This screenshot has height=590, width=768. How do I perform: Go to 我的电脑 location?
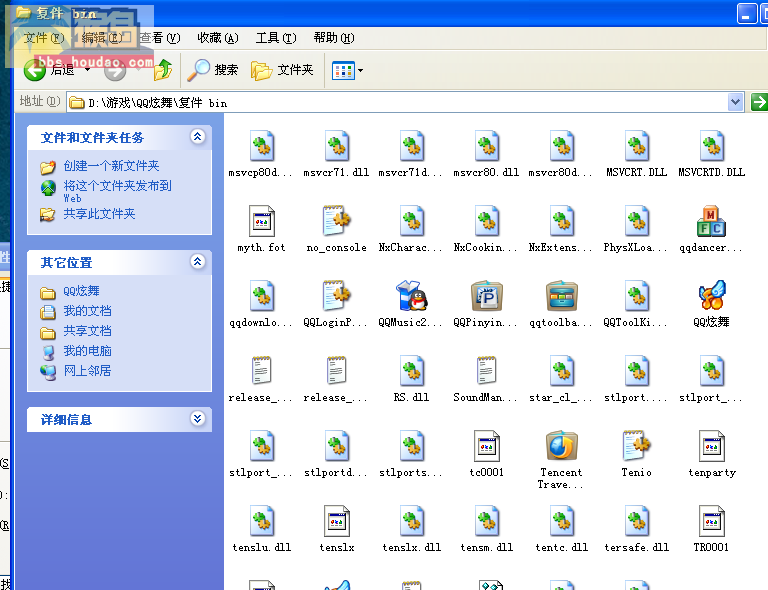coord(87,352)
